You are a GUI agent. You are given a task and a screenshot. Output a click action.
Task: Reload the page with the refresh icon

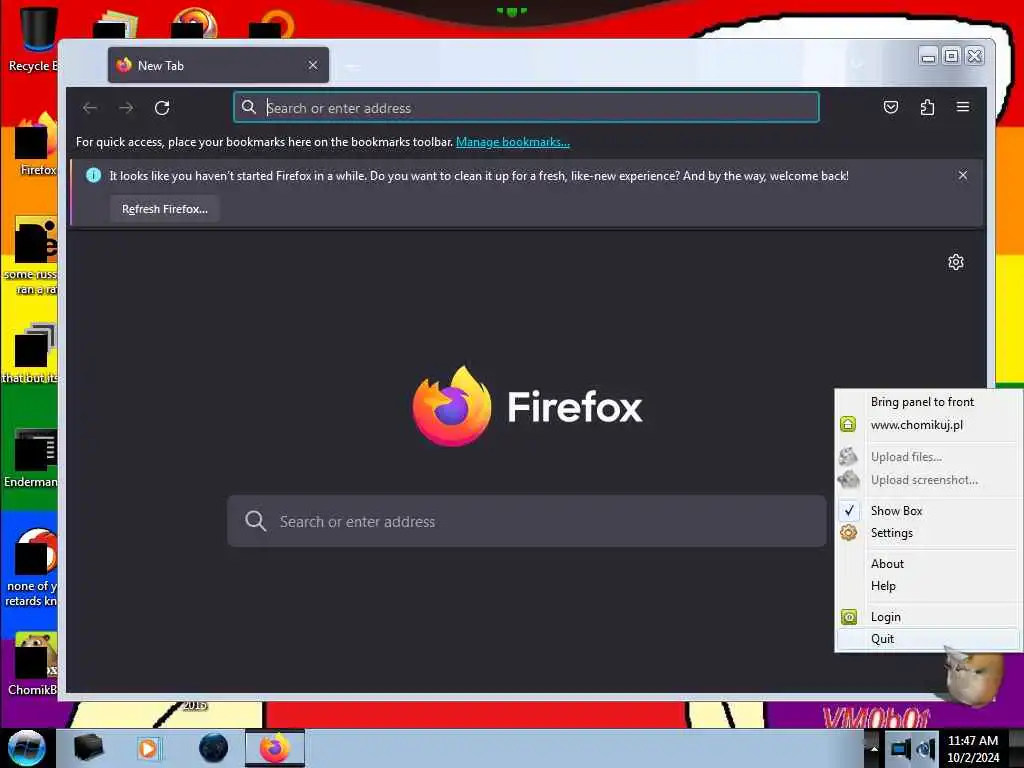pos(162,108)
